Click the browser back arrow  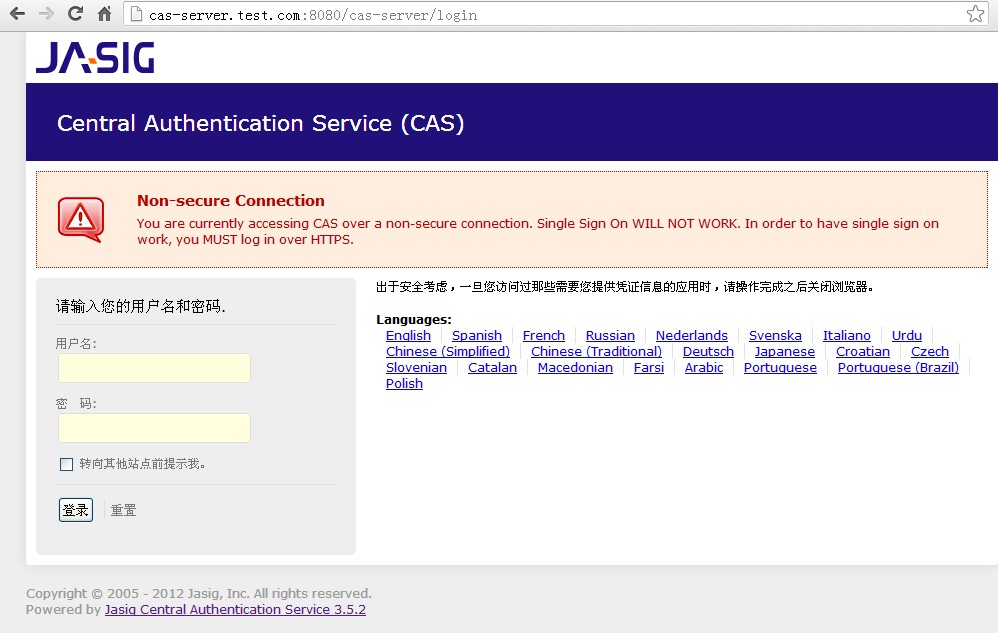tap(17, 13)
